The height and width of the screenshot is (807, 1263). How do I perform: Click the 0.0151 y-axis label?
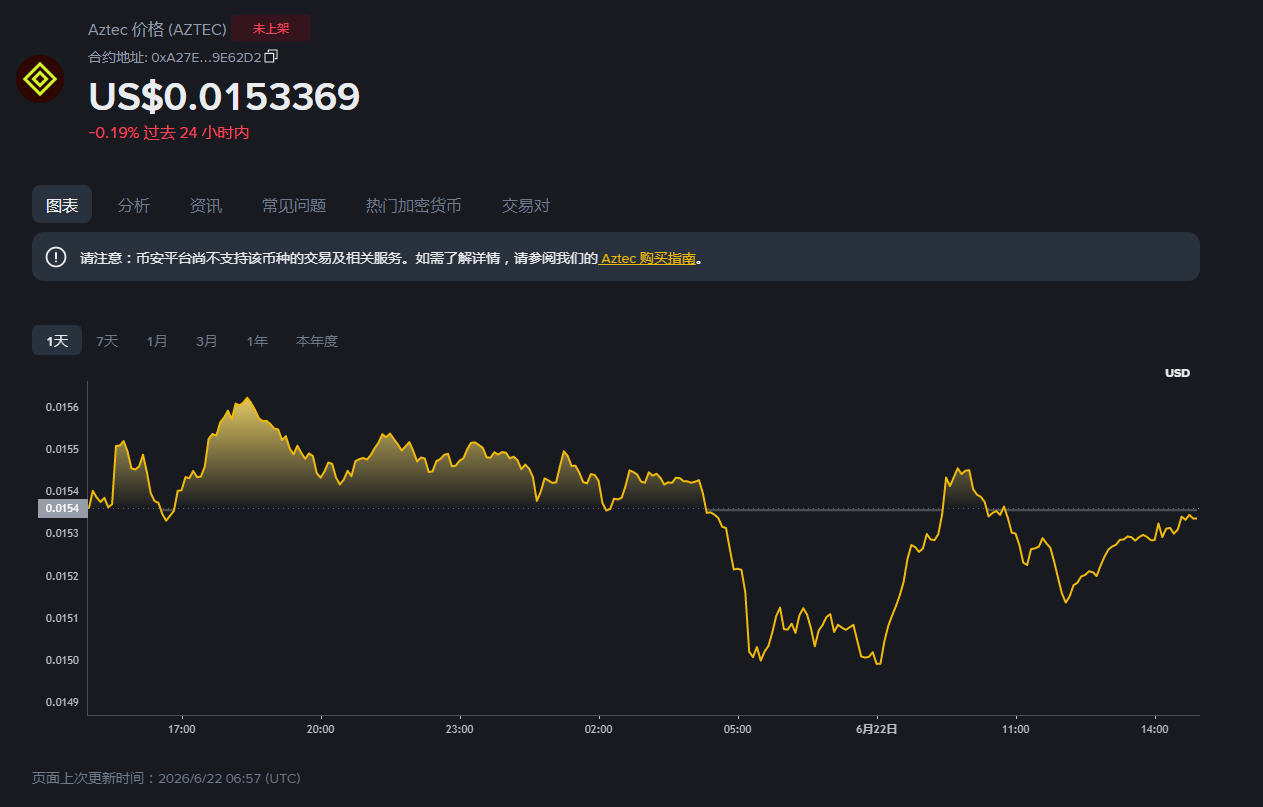click(x=62, y=618)
